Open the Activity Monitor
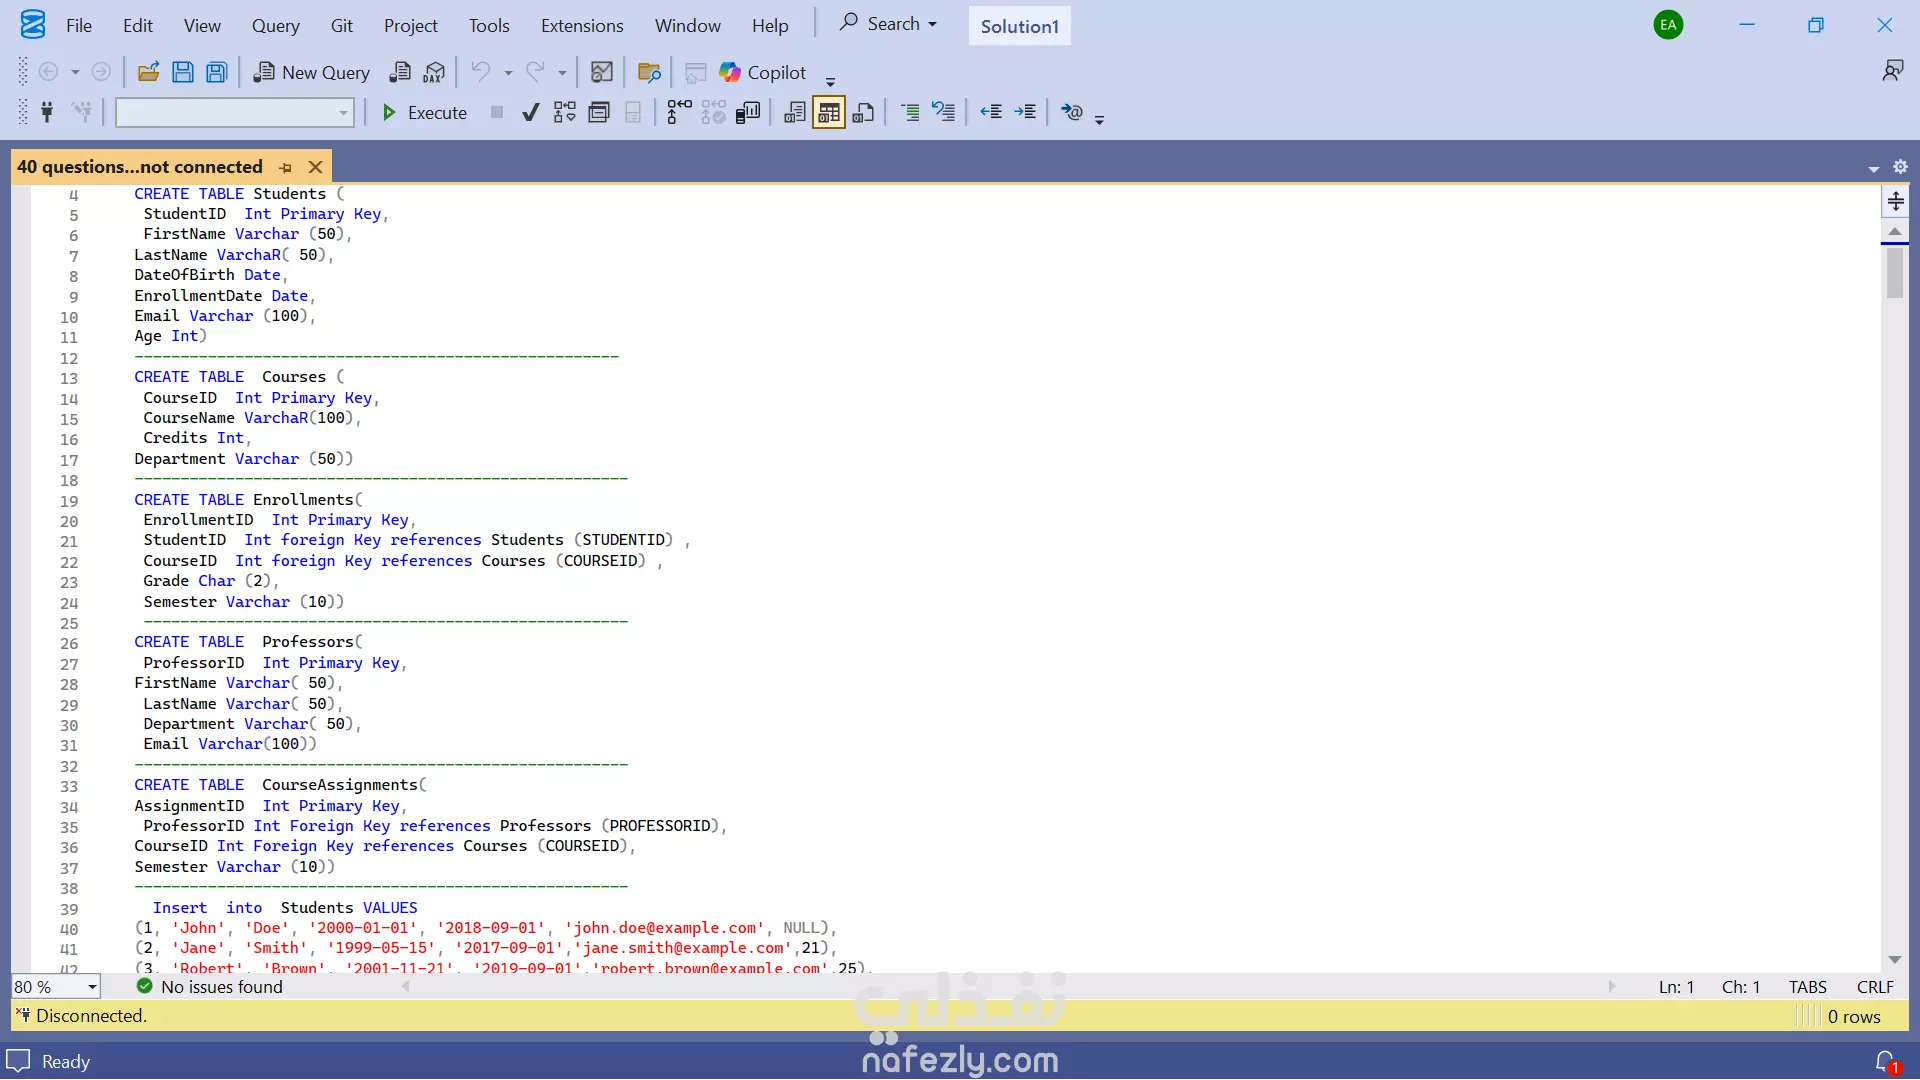This screenshot has height=1080, width=1920. pos(602,72)
